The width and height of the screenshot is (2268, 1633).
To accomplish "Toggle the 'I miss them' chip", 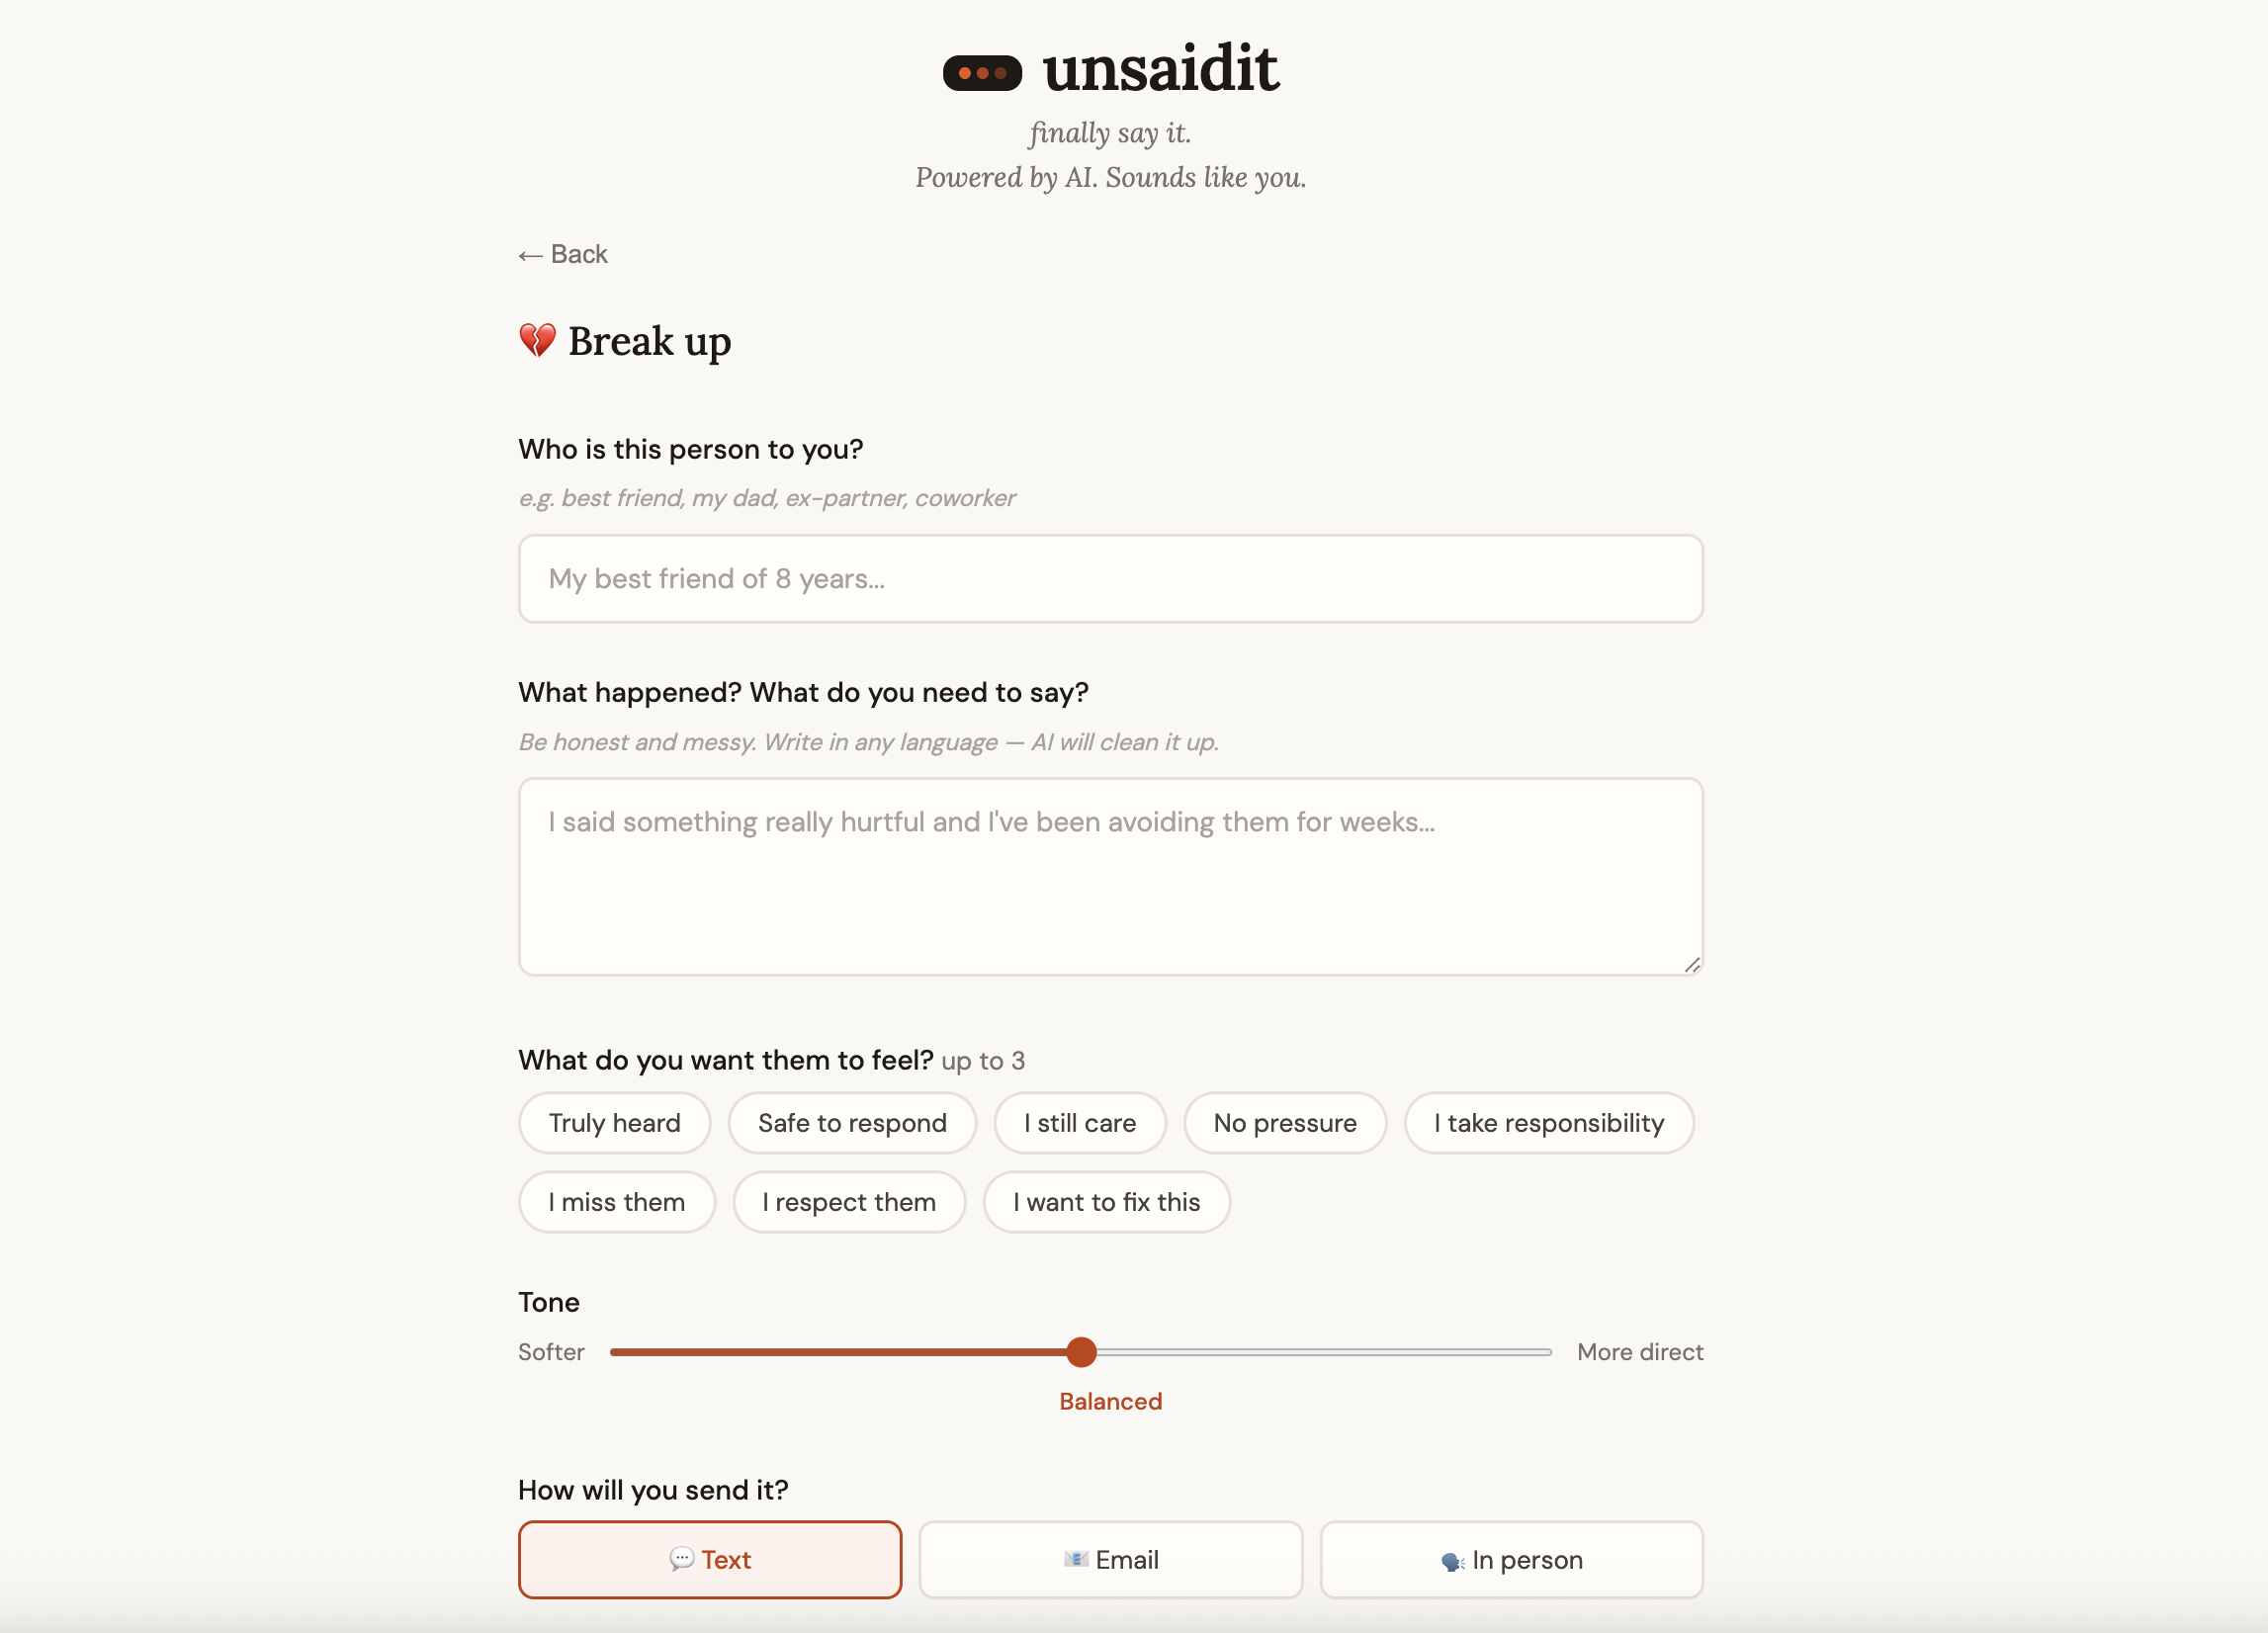I will click(617, 1202).
